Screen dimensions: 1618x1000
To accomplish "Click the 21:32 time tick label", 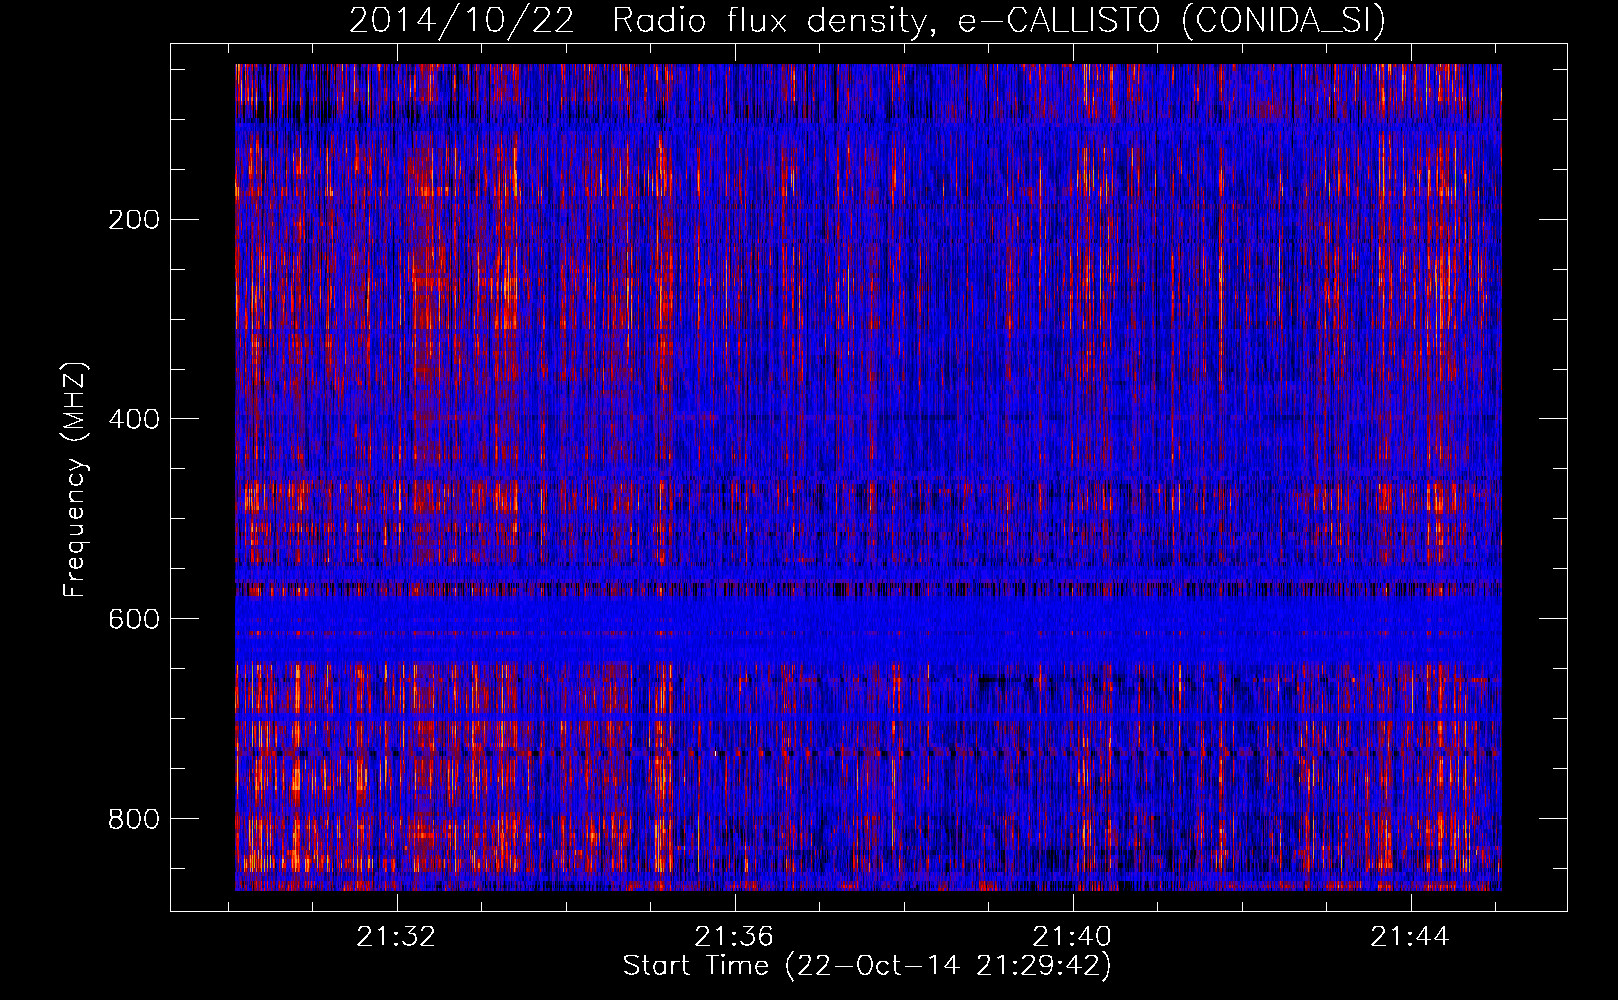I will [x=397, y=937].
